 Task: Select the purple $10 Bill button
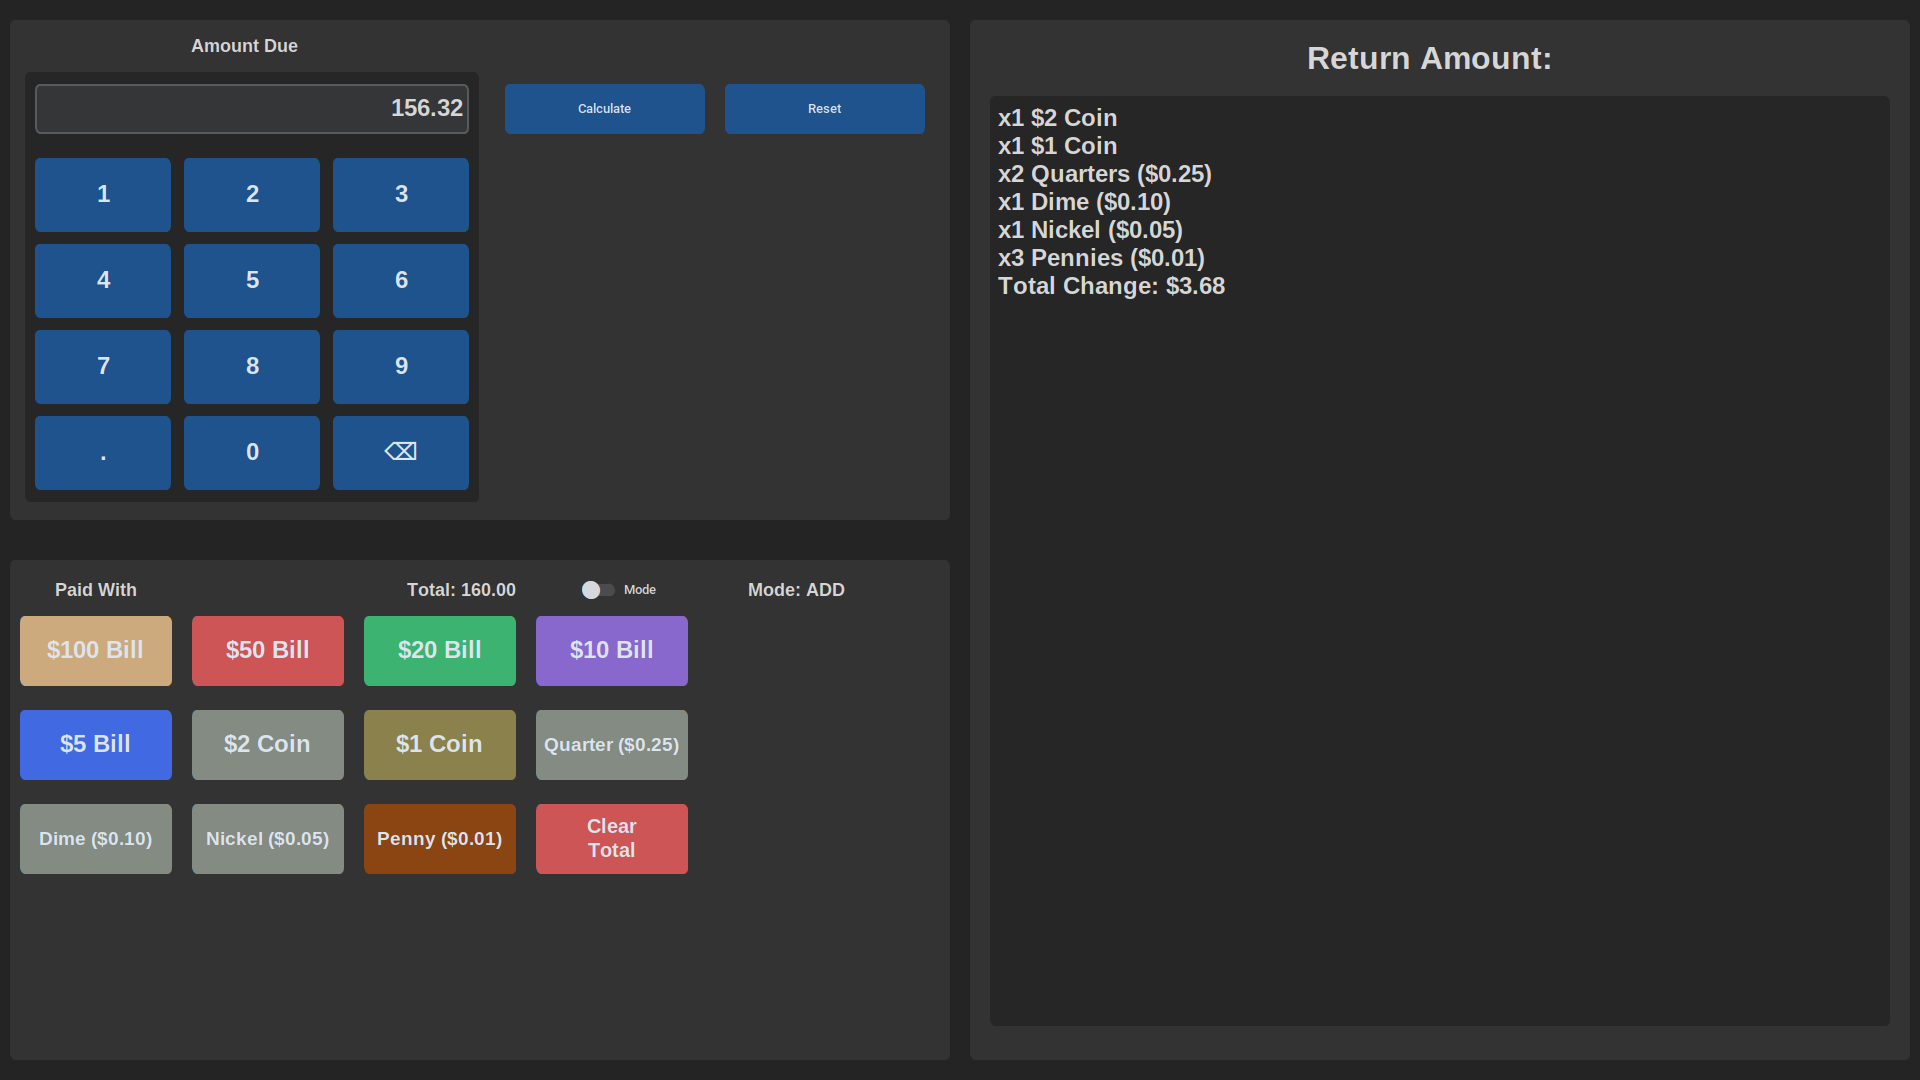click(612, 651)
